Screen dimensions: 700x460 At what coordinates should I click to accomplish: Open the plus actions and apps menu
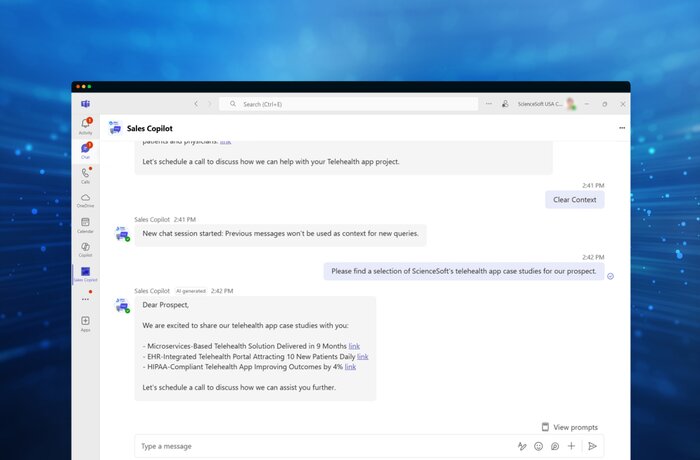pos(571,446)
